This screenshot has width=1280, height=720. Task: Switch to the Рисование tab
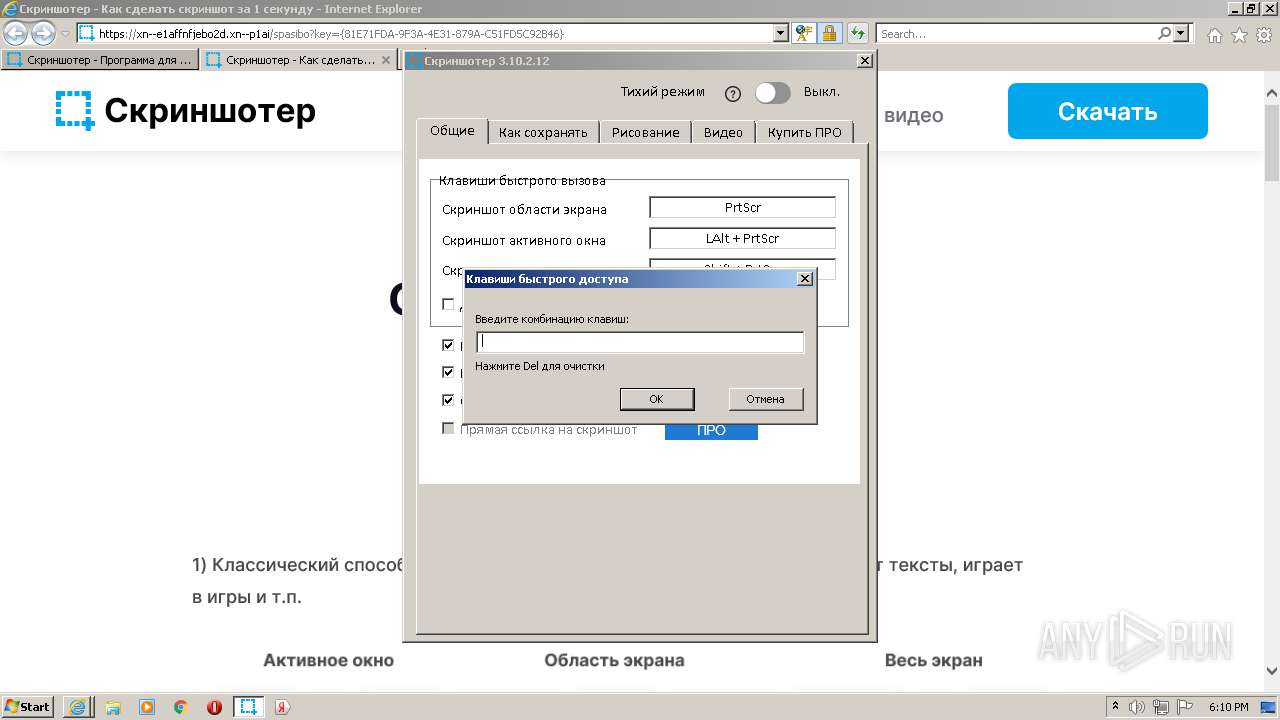point(645,132)
